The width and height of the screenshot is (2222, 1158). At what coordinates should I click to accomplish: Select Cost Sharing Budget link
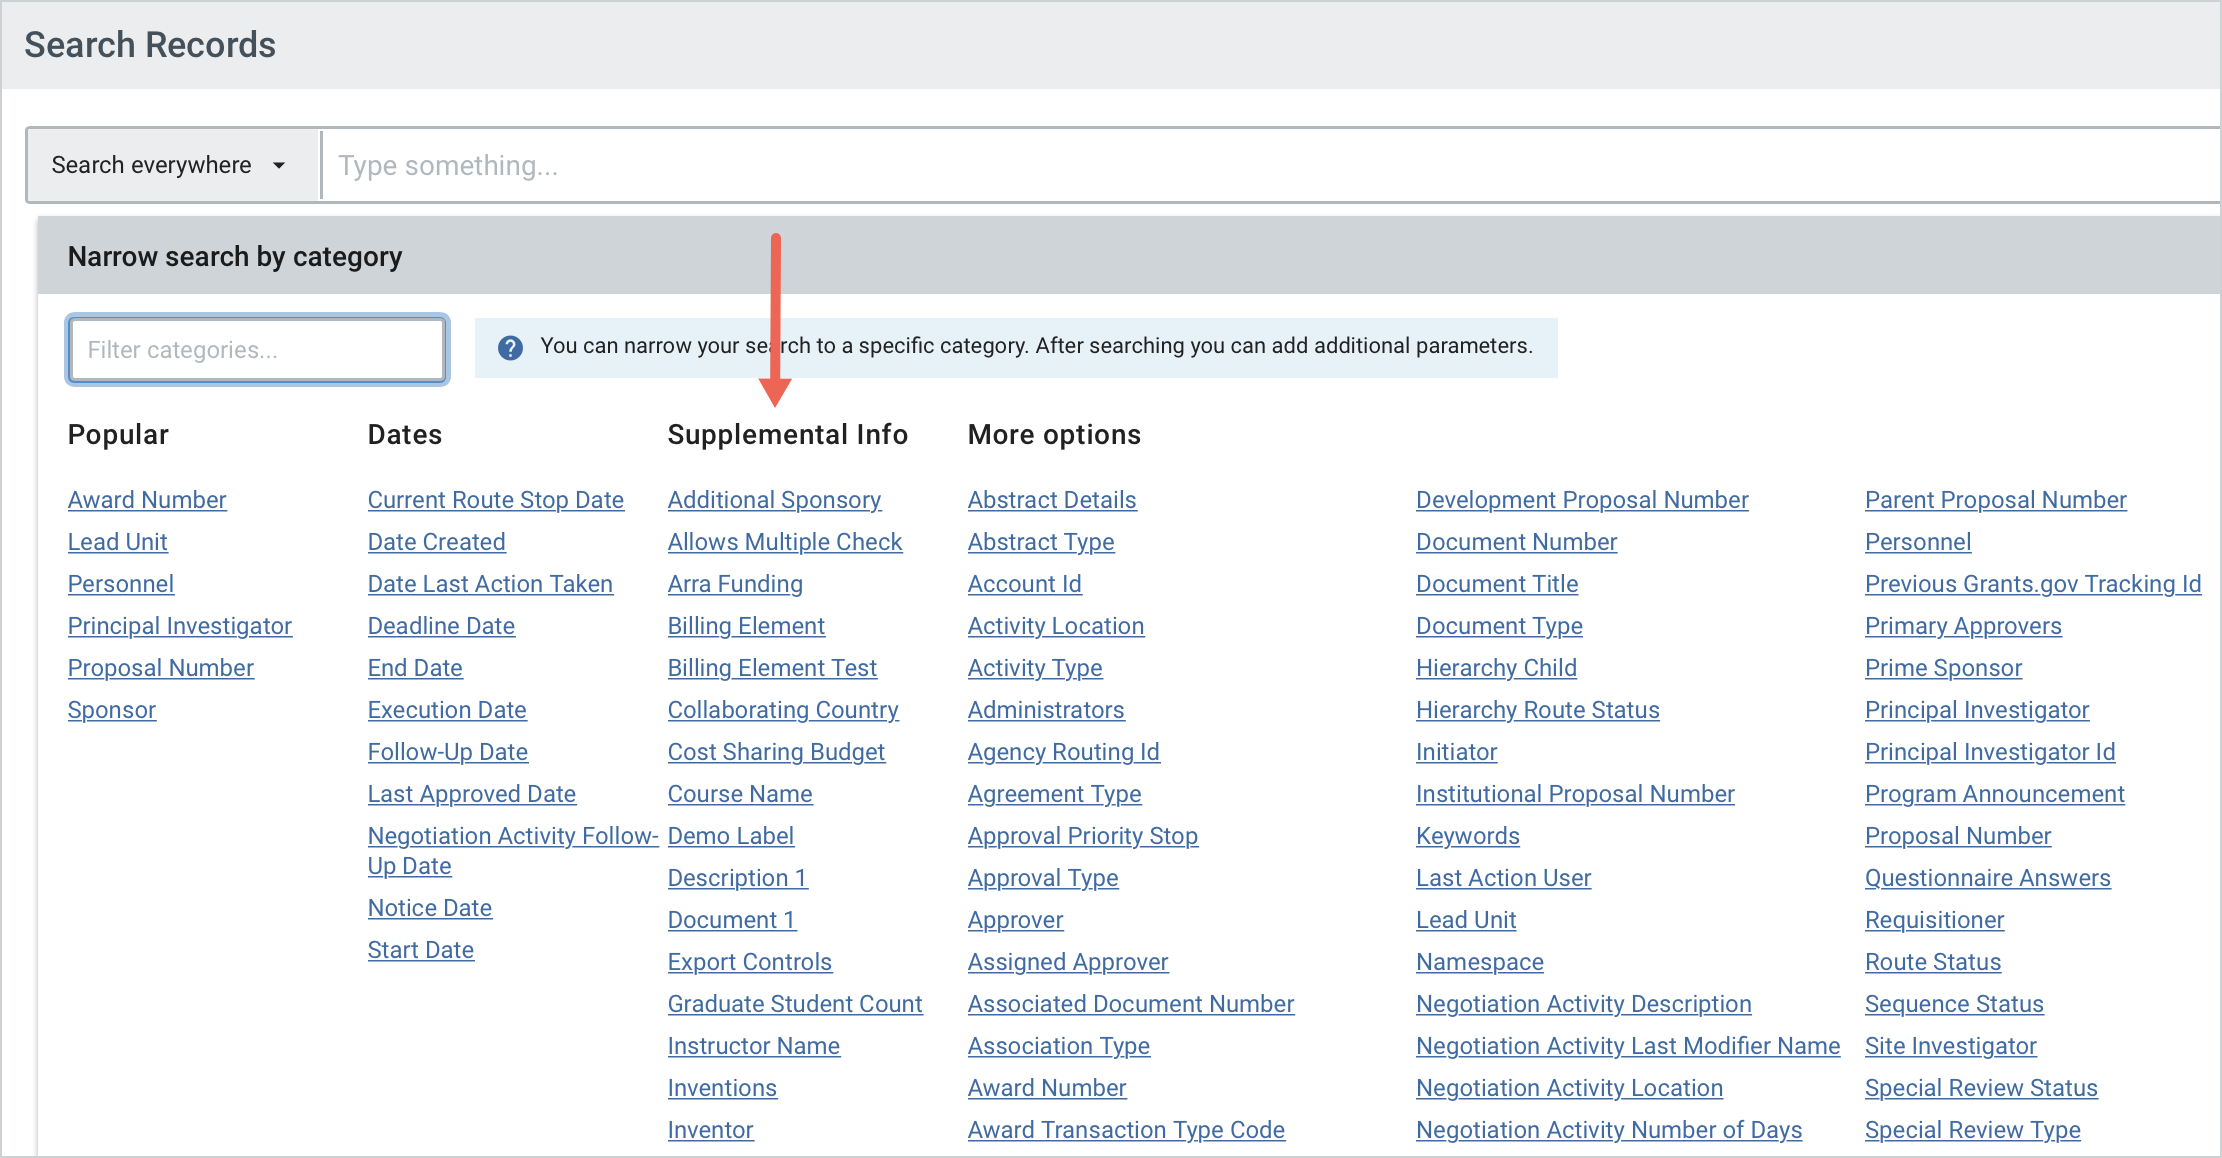[x=776, y=752]
